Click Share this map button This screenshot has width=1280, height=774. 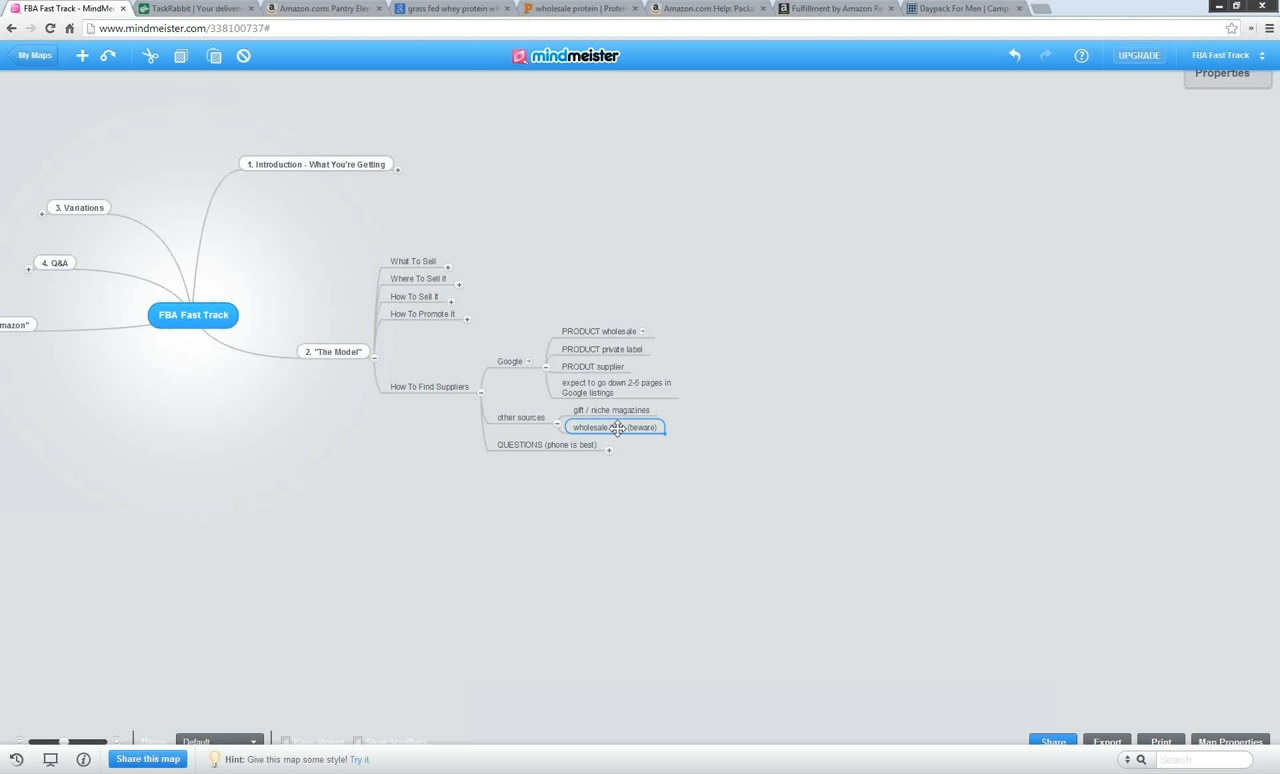(148, 759)
